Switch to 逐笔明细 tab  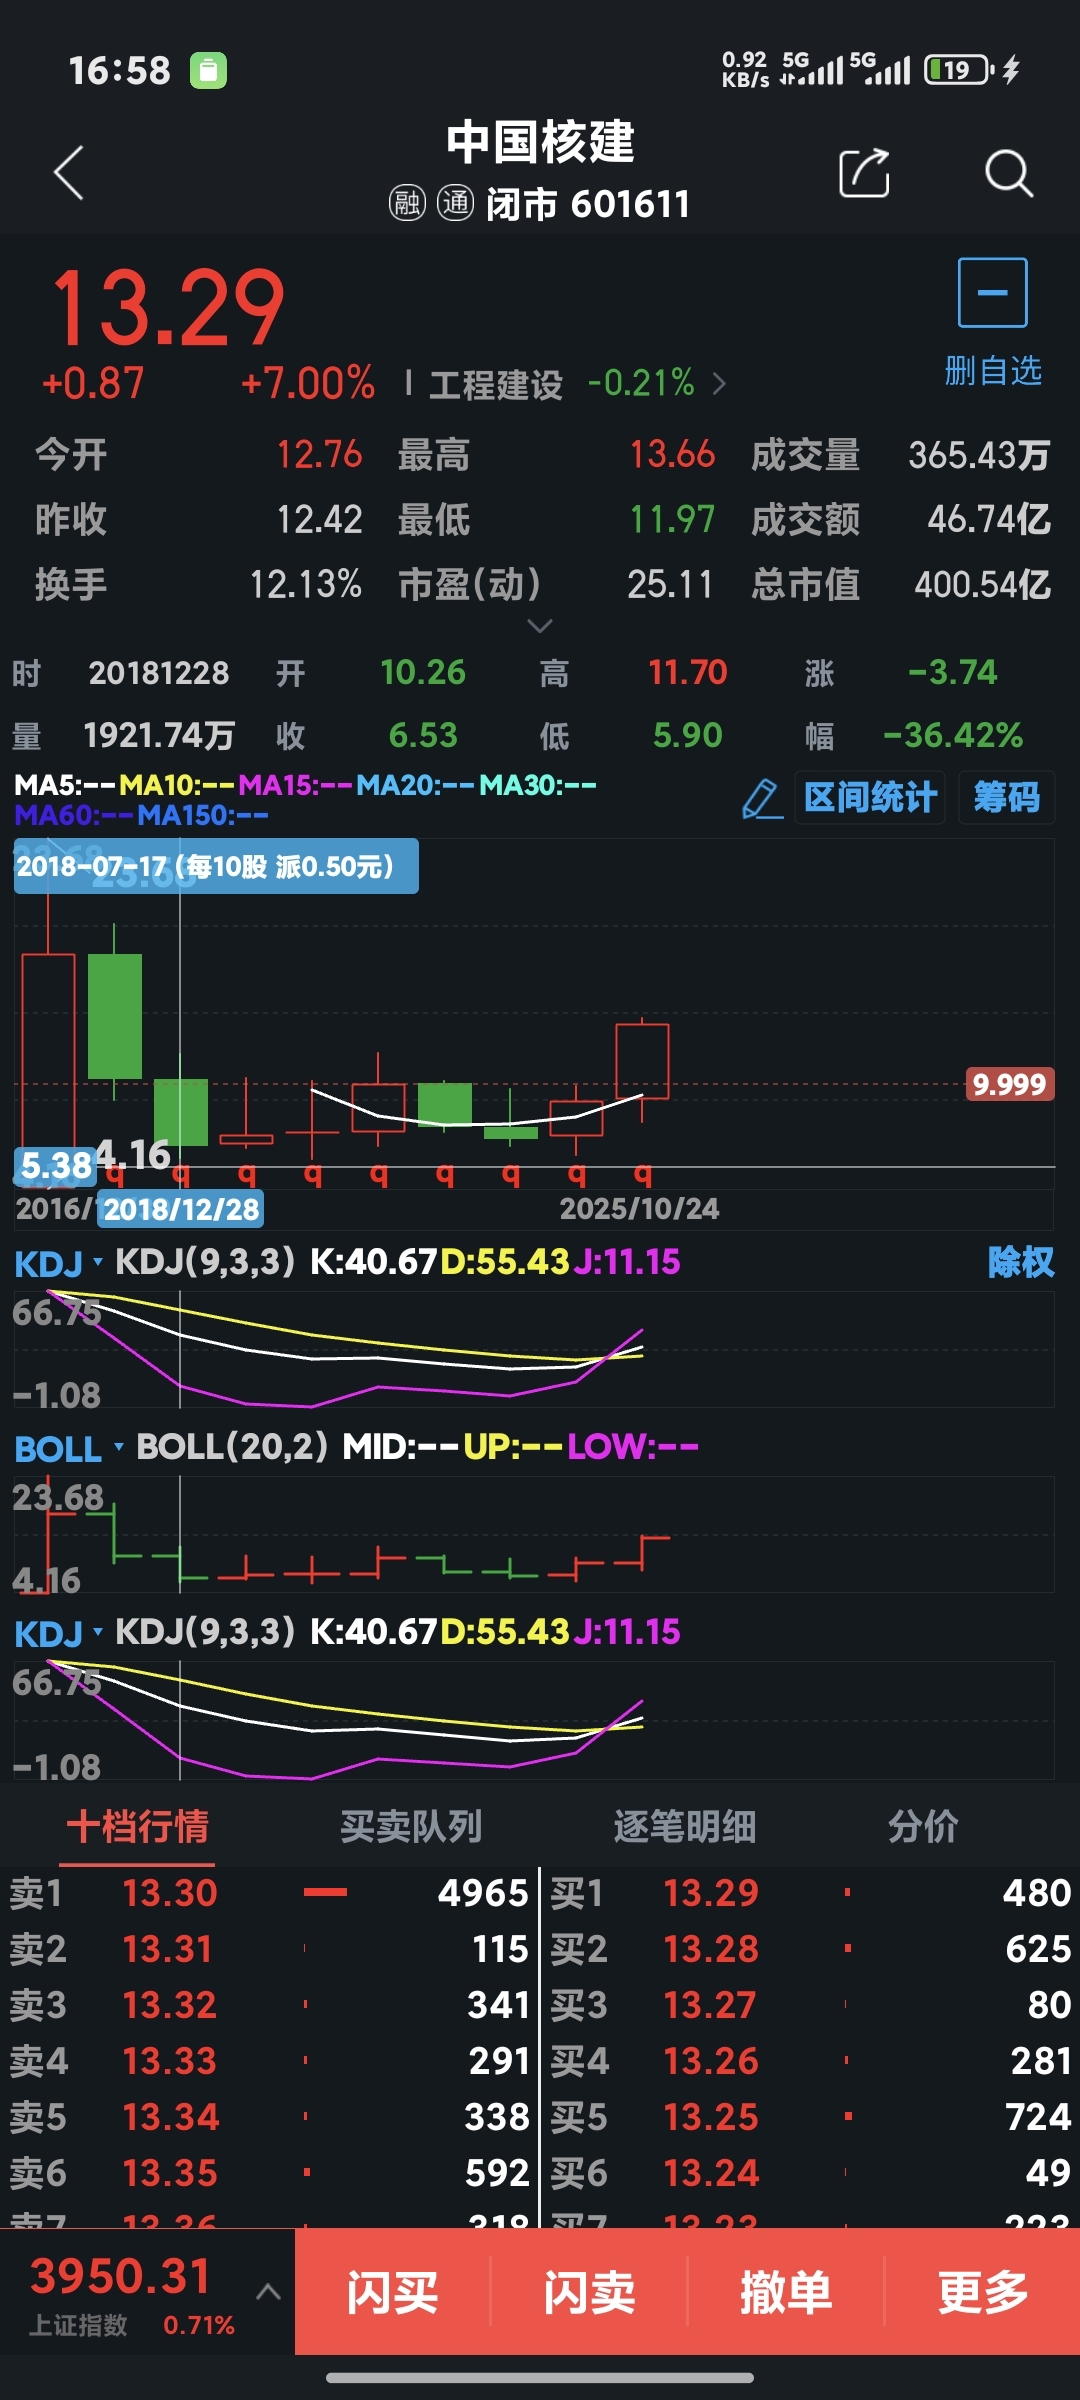point(685,1827)
